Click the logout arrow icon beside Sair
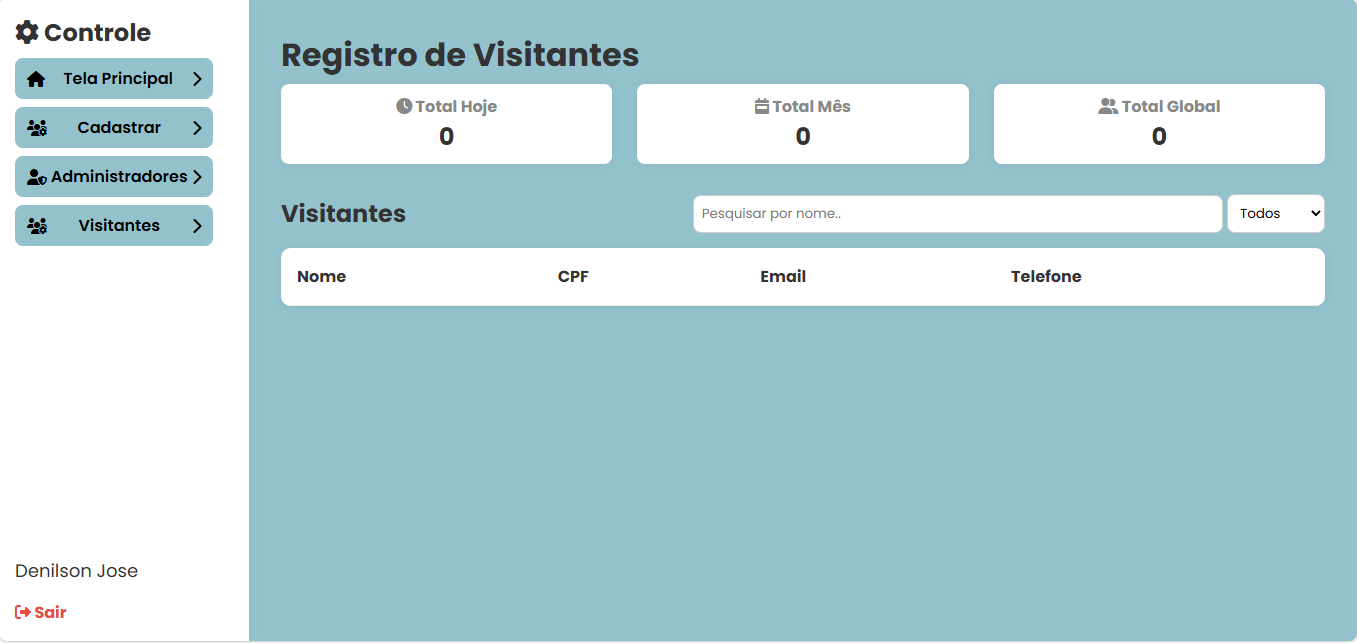 23,612
